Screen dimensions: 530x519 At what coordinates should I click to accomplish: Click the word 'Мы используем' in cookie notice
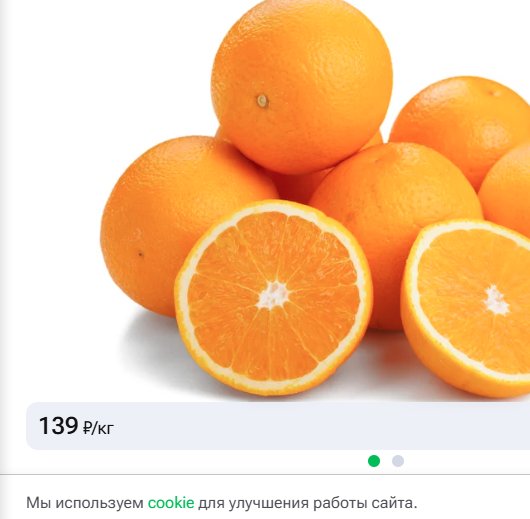[85, 503]
